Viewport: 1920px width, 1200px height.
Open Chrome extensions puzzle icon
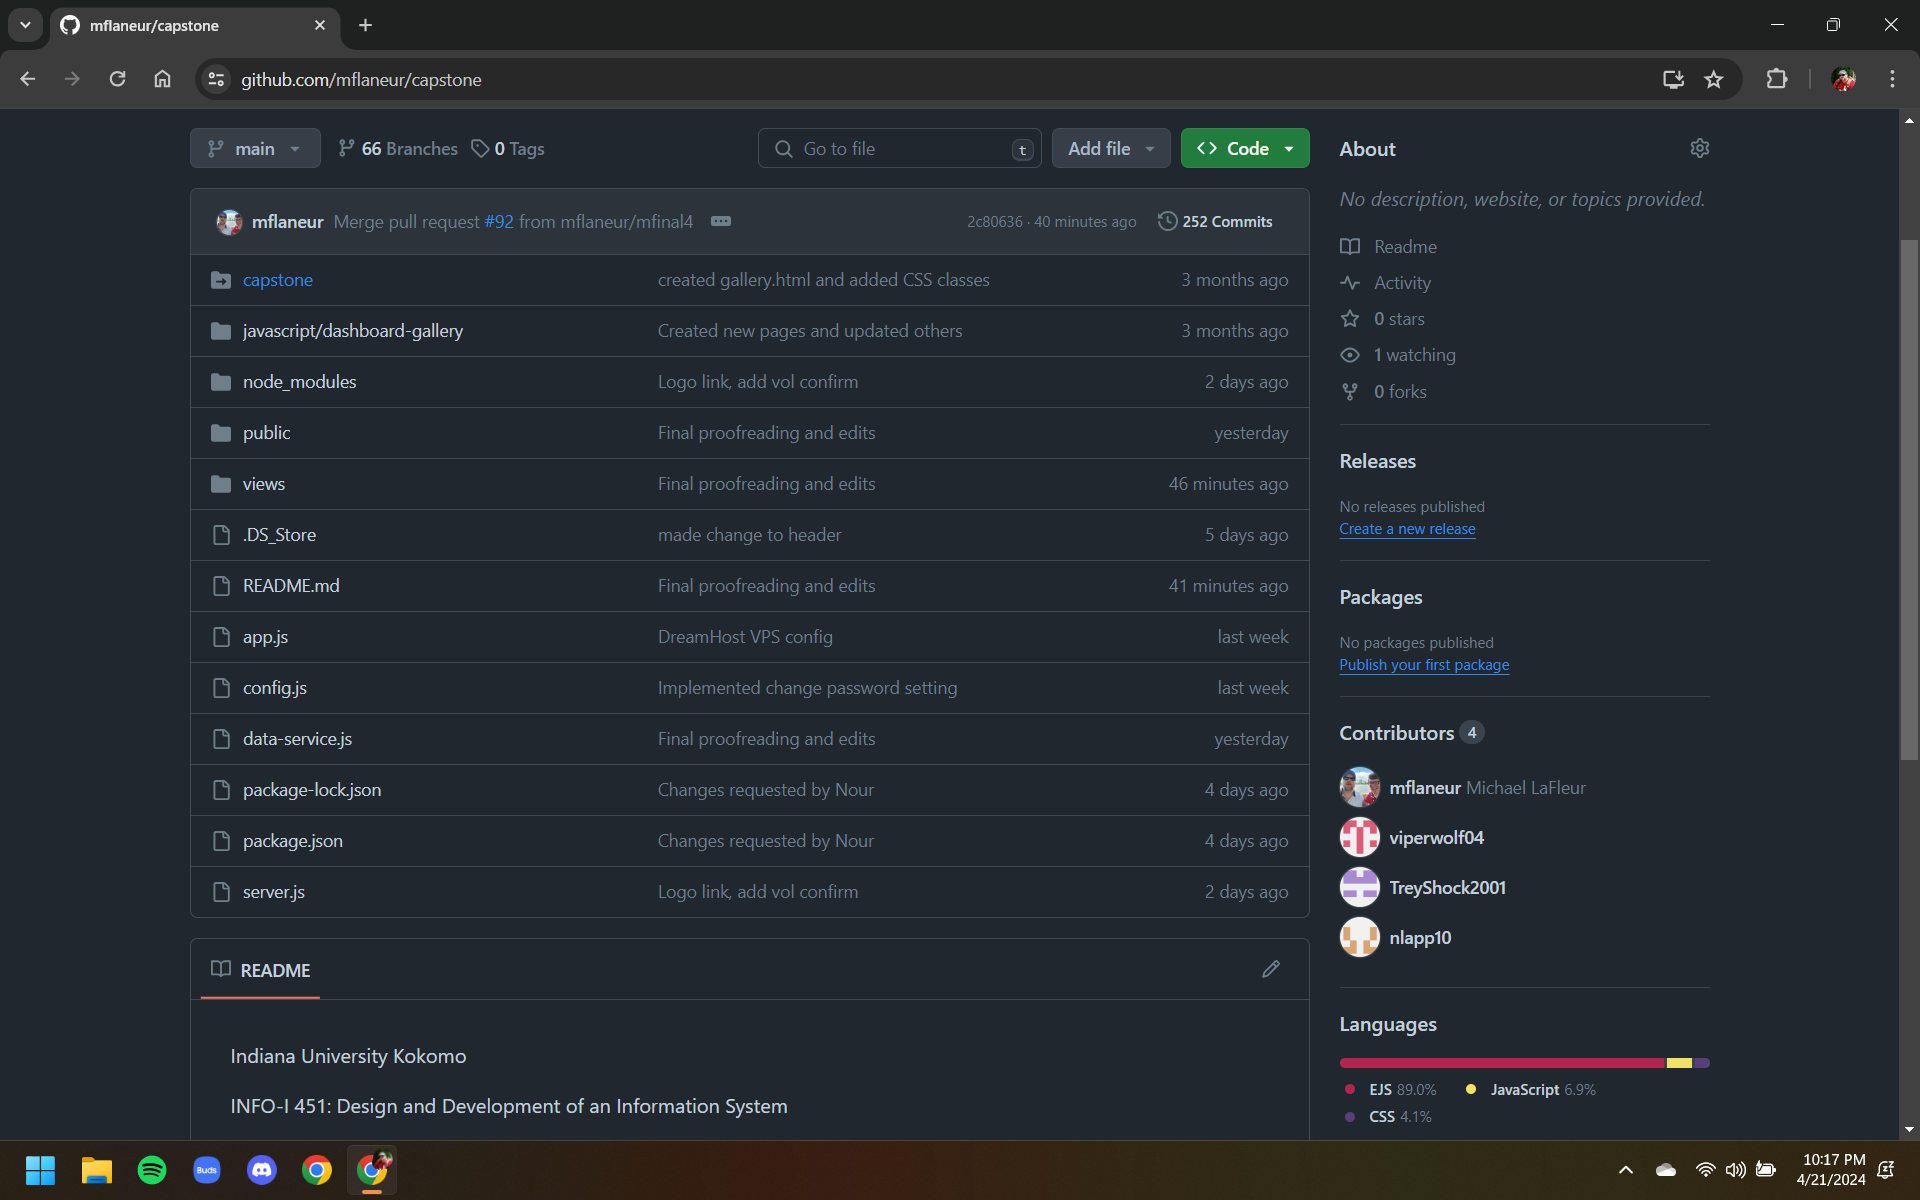1776,79
